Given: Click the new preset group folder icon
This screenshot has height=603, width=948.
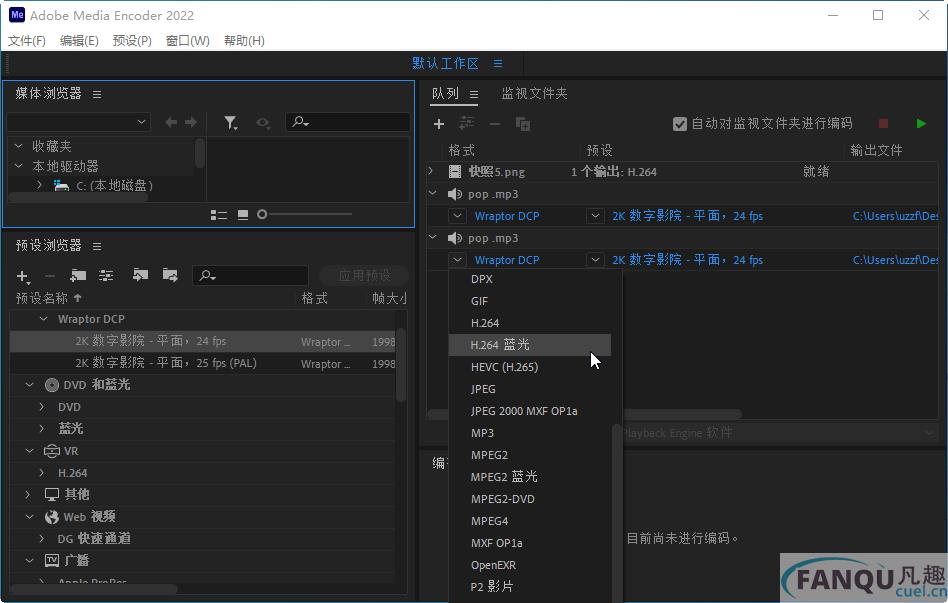Looking at the screenshot, I should click(78, 276).
